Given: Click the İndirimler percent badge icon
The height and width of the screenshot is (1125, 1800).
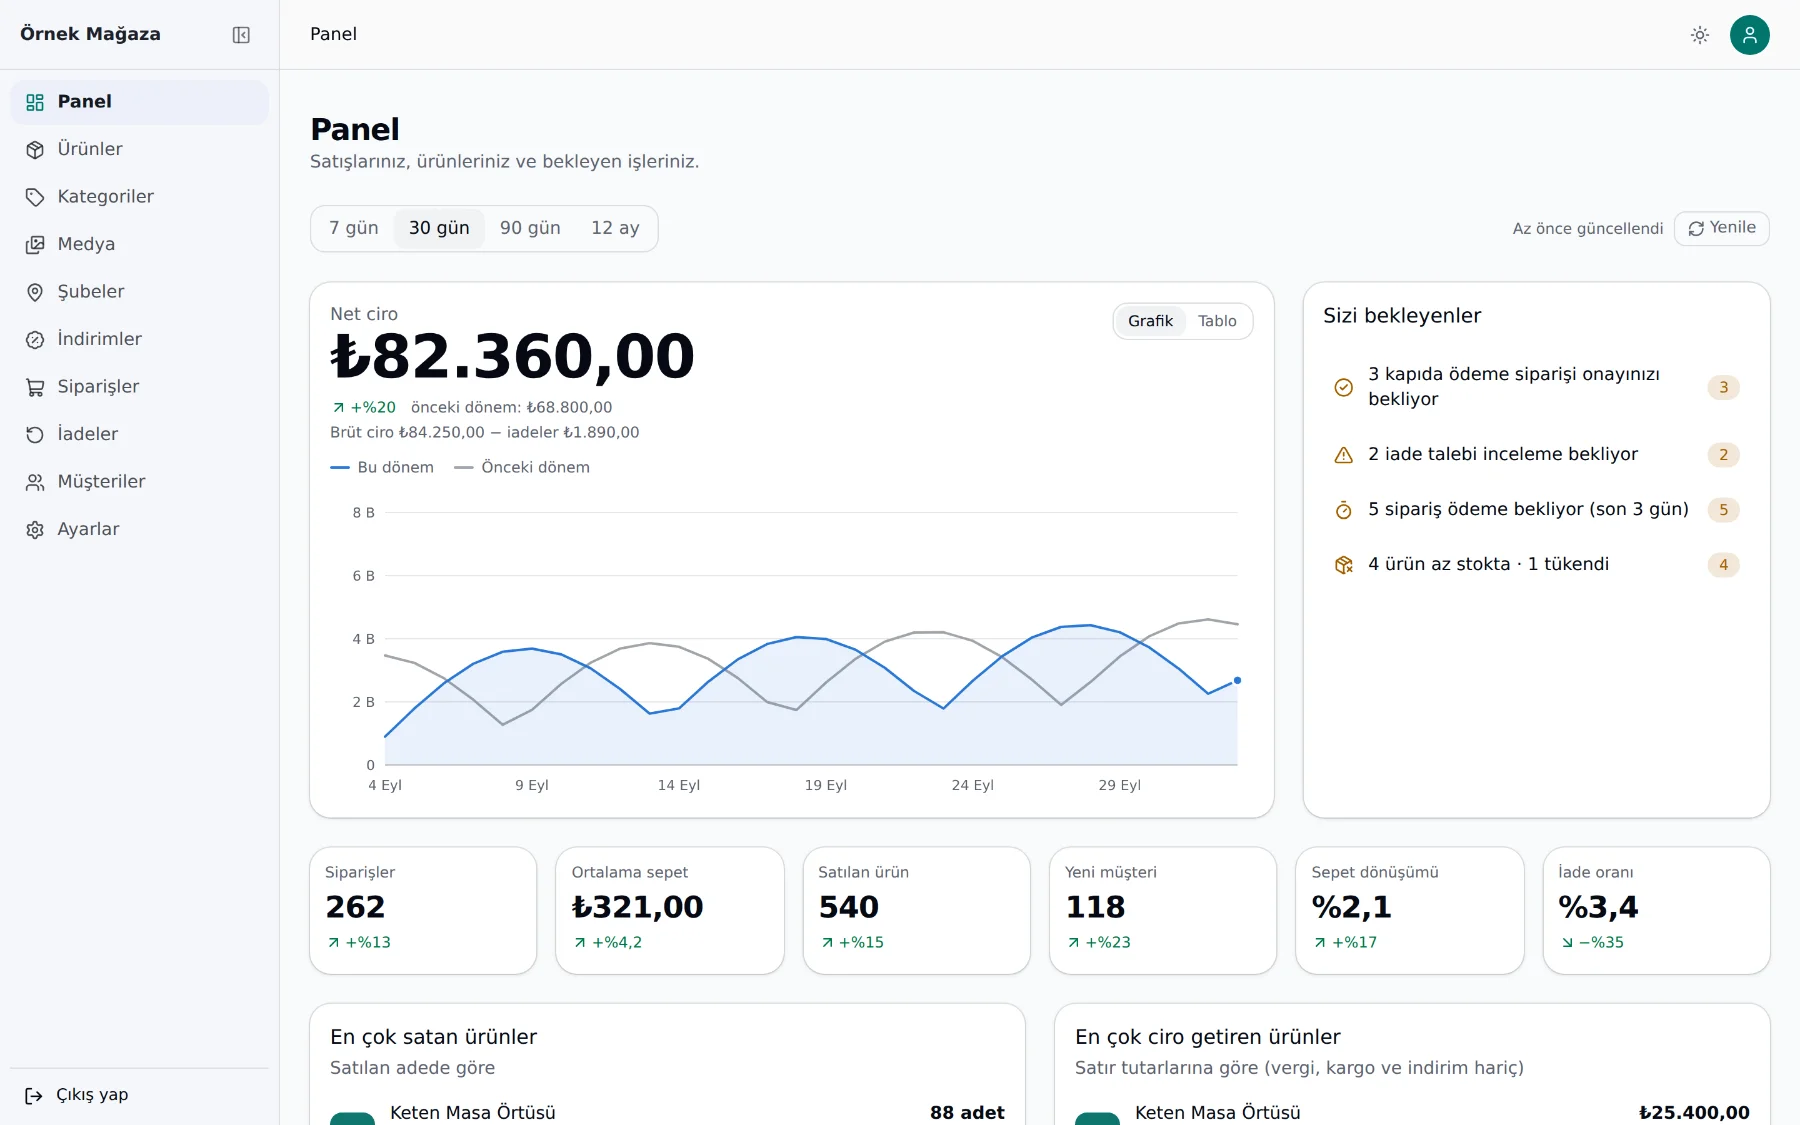Looking at the screenshot, I should click(x=35, y=340).
